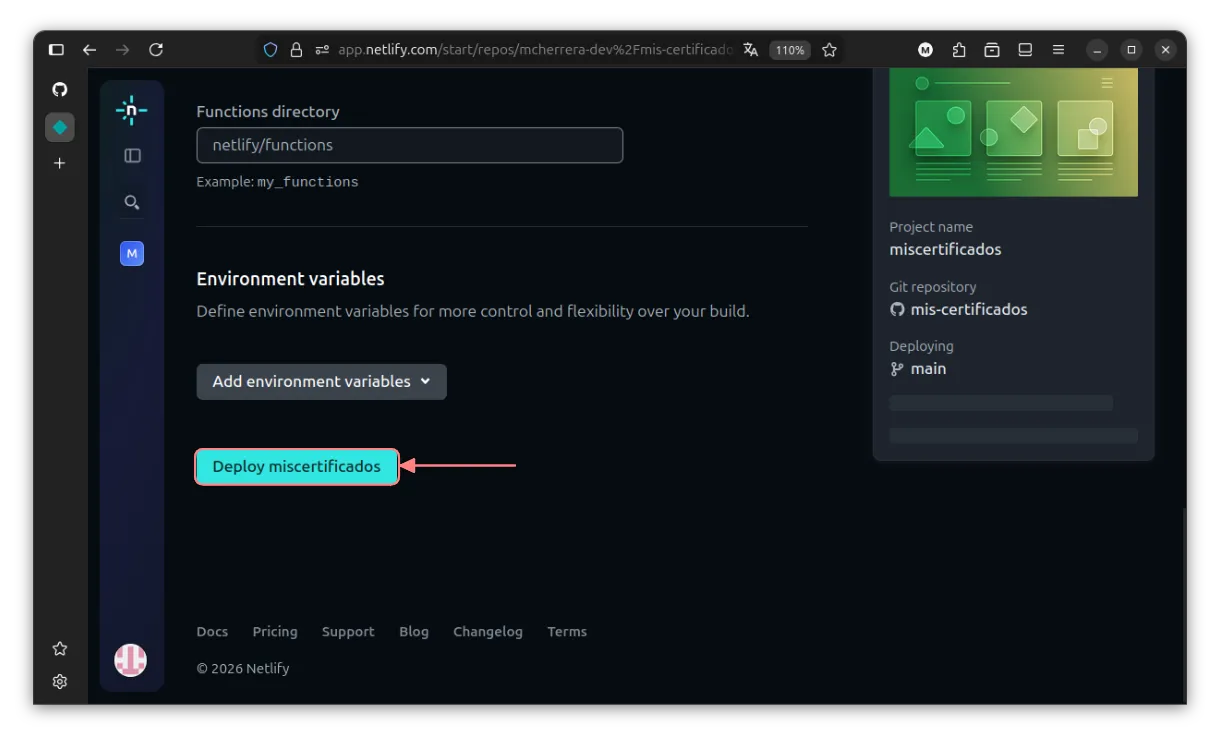This screenshot has height=740, width=1220.
Task: Go to Pricing footer link
Action: pos(275,632)
